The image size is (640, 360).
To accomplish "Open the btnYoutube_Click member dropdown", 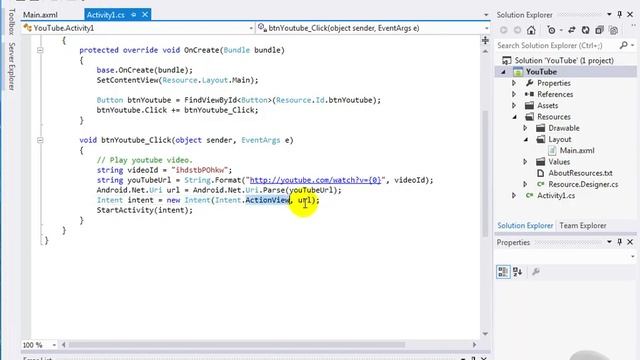I will (x=486, y=28).
